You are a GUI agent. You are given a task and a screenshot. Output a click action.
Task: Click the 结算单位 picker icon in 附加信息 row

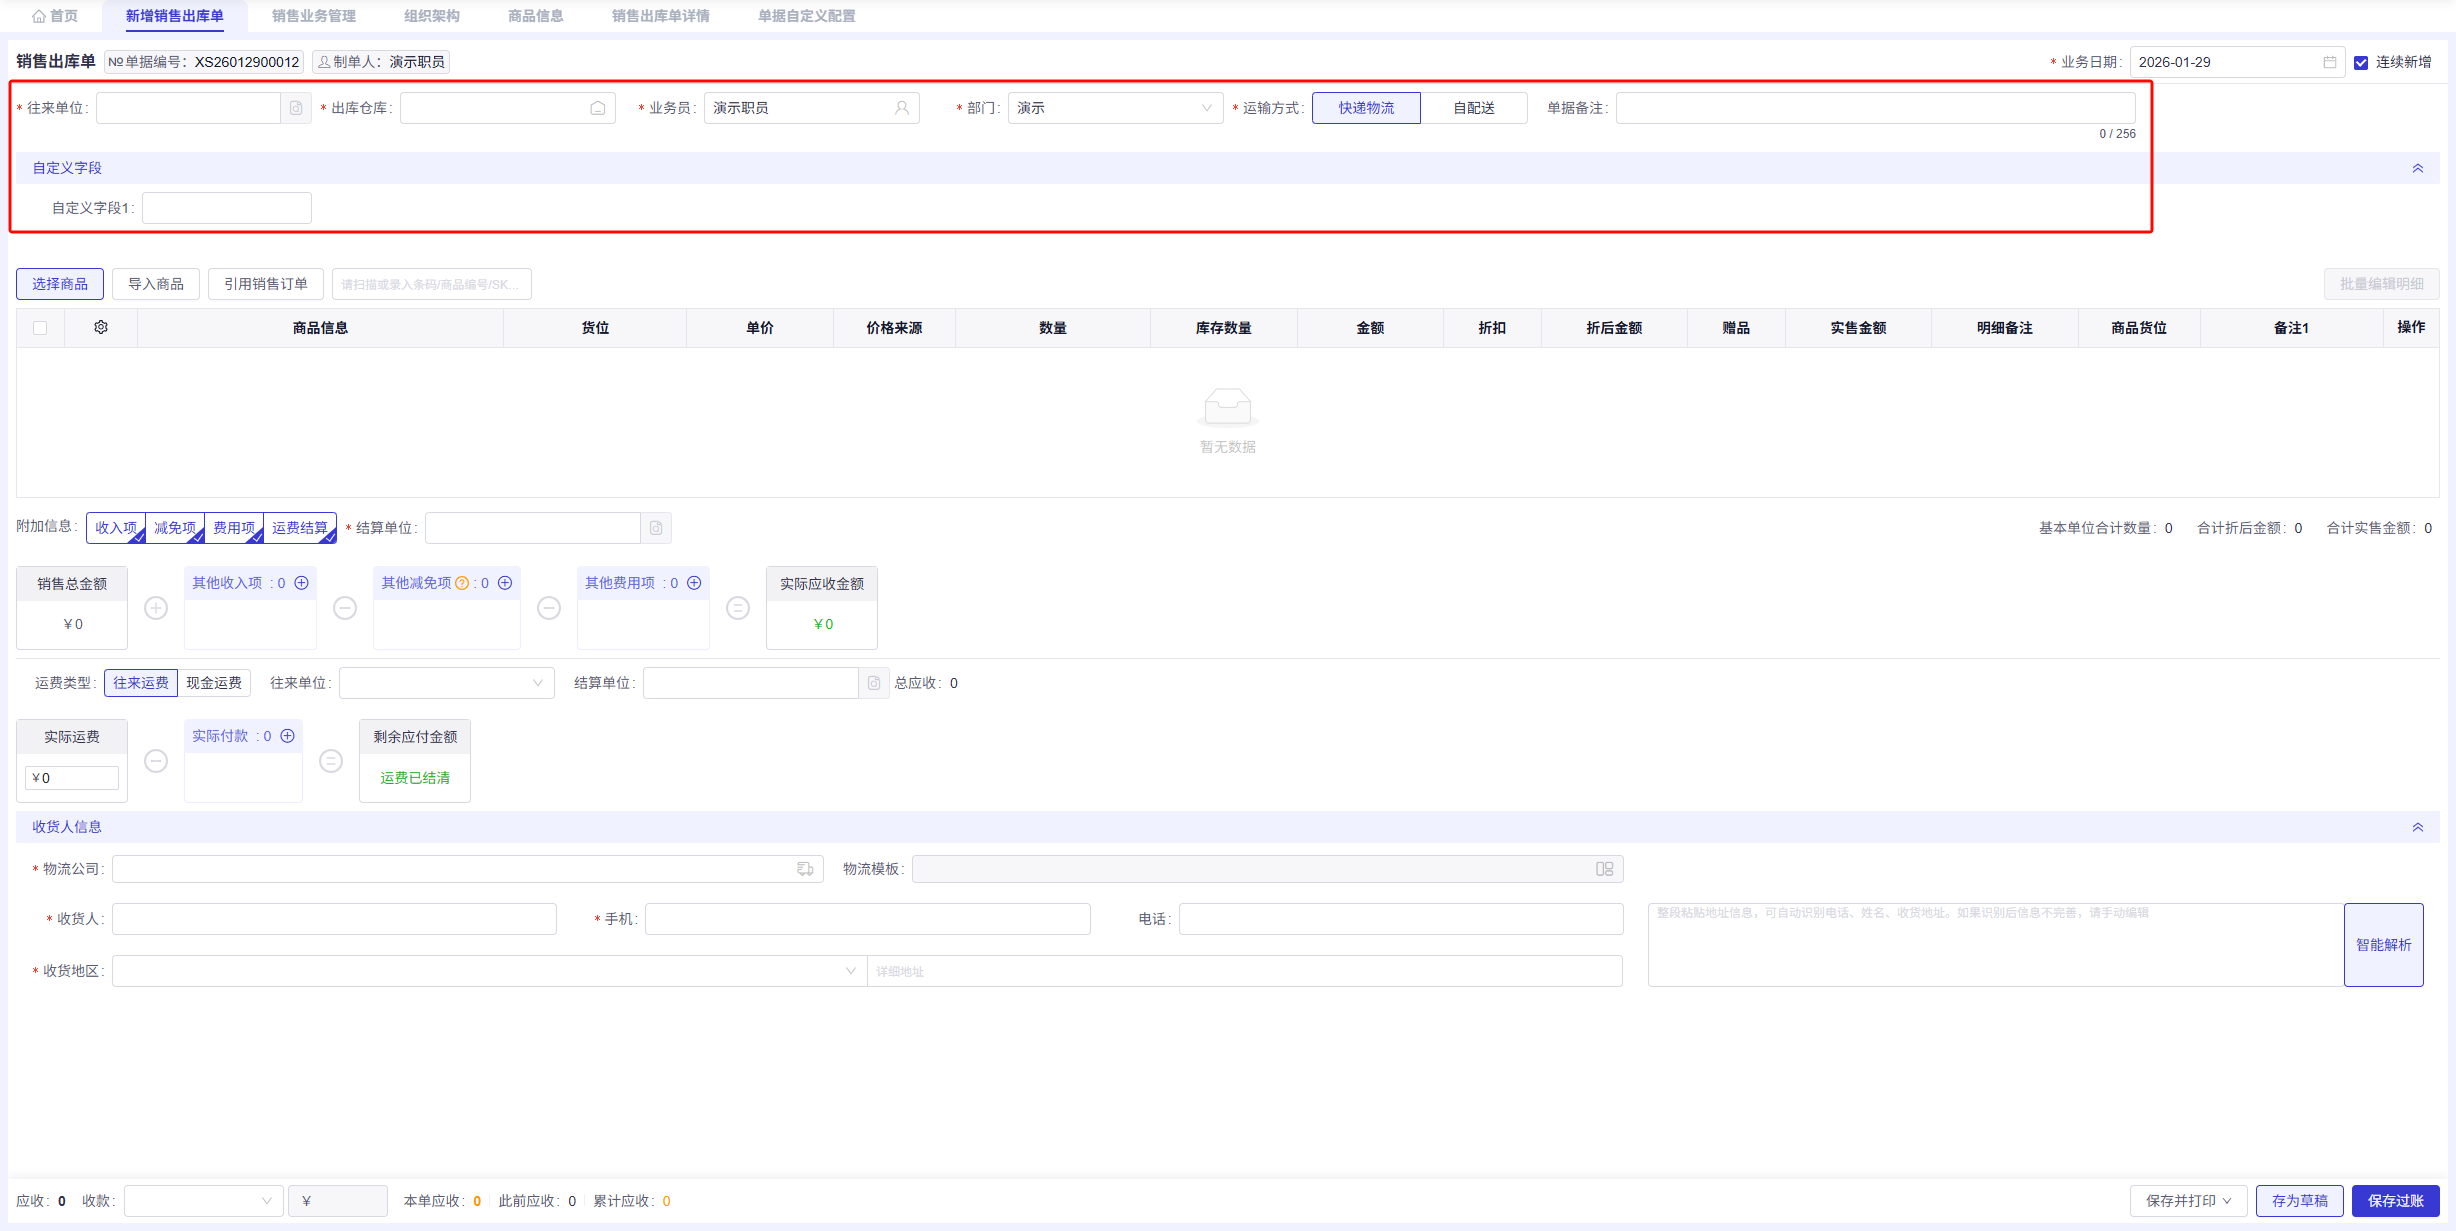[656, 528]
